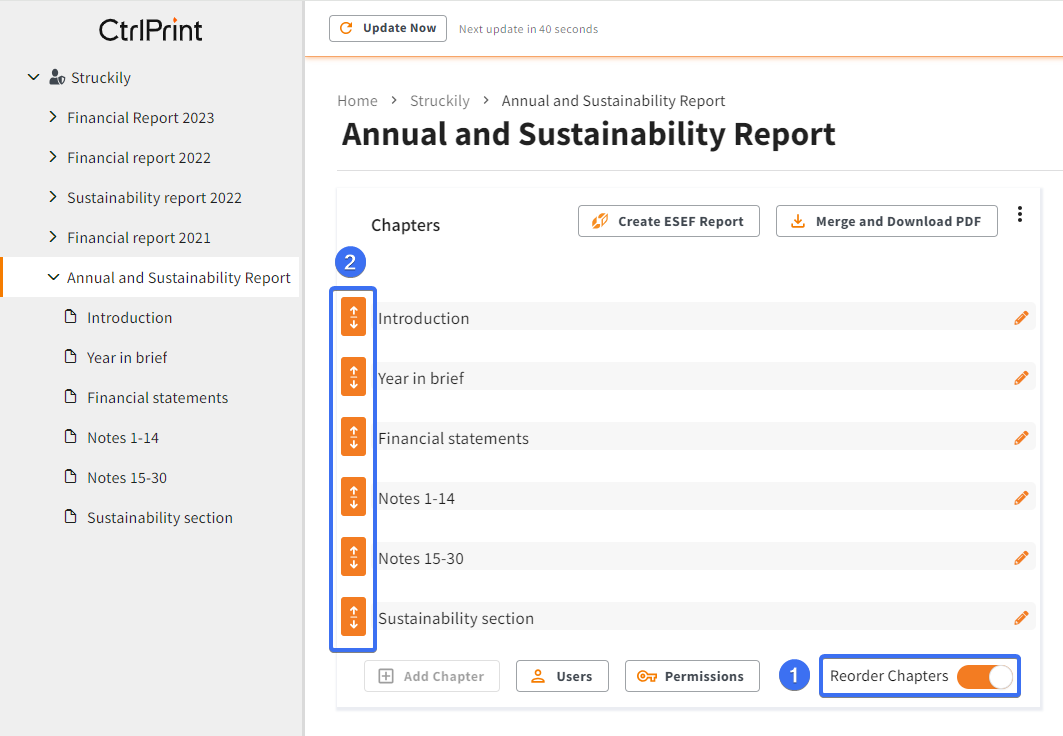This screenshot has height=736, width=1063.
Task: Click the reorder handle for Sustainability section
Action: click(353, 617)
